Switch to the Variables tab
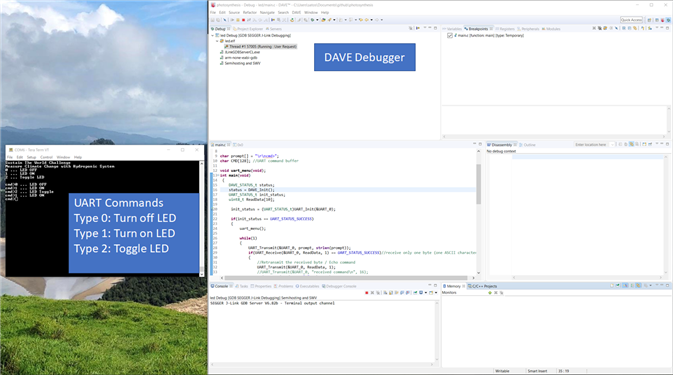Viewport: 673px width, 375px height. [452, 29]
